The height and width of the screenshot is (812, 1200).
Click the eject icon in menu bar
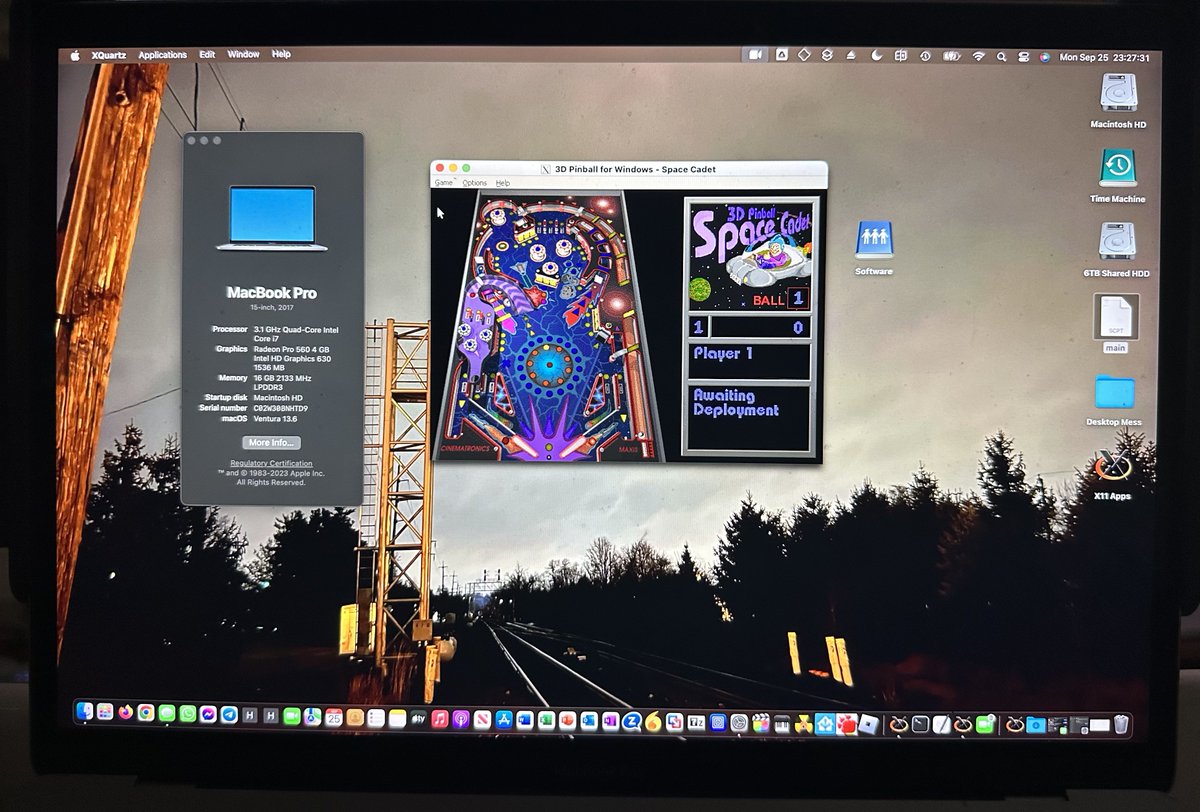(x=851, y=57)
